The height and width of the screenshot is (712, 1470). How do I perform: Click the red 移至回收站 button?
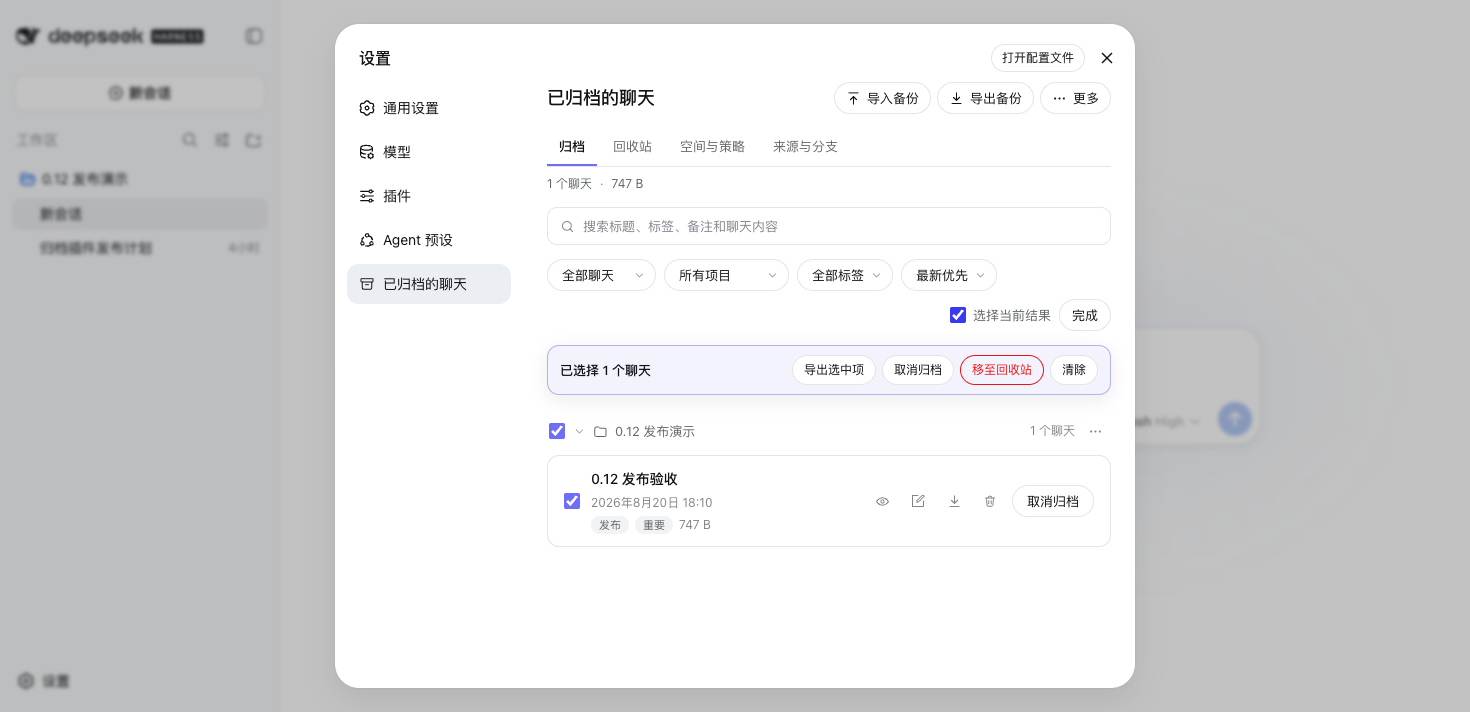(x=1002, y=370)
